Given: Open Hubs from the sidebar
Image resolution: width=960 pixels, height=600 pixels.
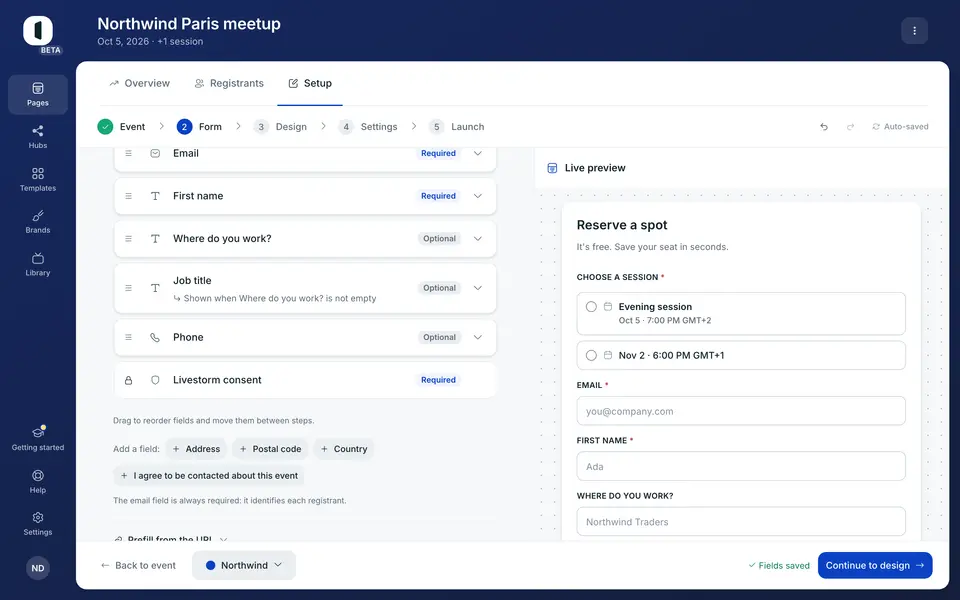Looking at the screenshot, I should tap(38, 137).
